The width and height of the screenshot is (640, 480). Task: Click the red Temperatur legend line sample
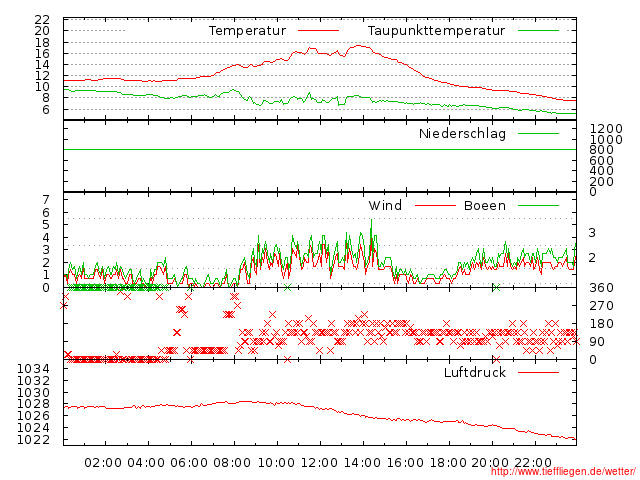coord(318,31)
